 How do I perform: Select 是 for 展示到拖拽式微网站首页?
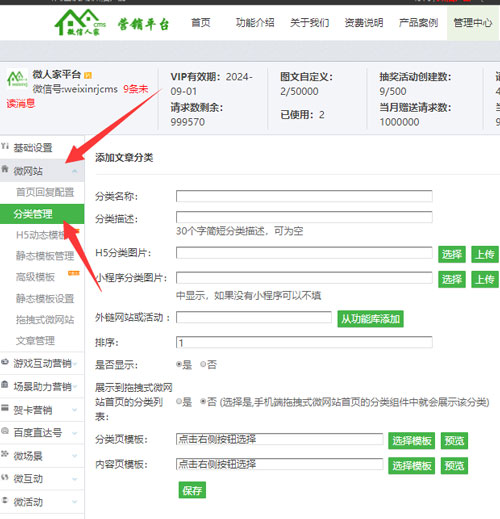click(179, 402)
